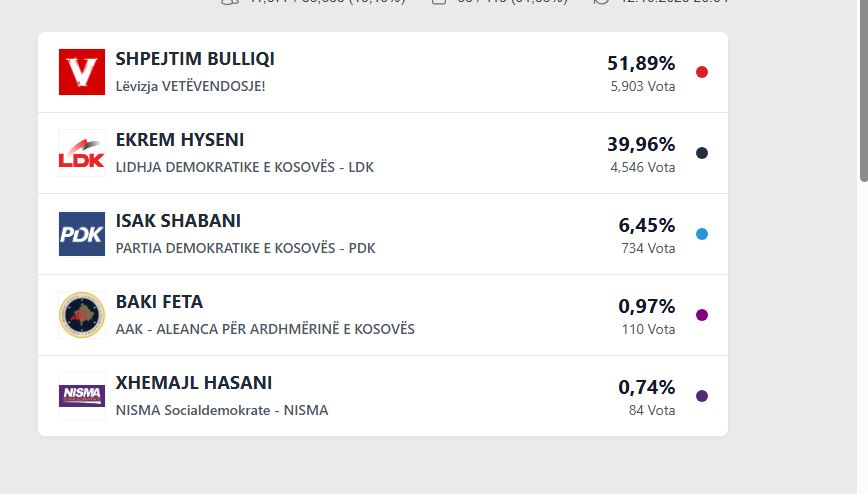Click the purple dot beside Xhemajl Hasani
This screenshot has height=494, width=868.
(x=702, y=396)
